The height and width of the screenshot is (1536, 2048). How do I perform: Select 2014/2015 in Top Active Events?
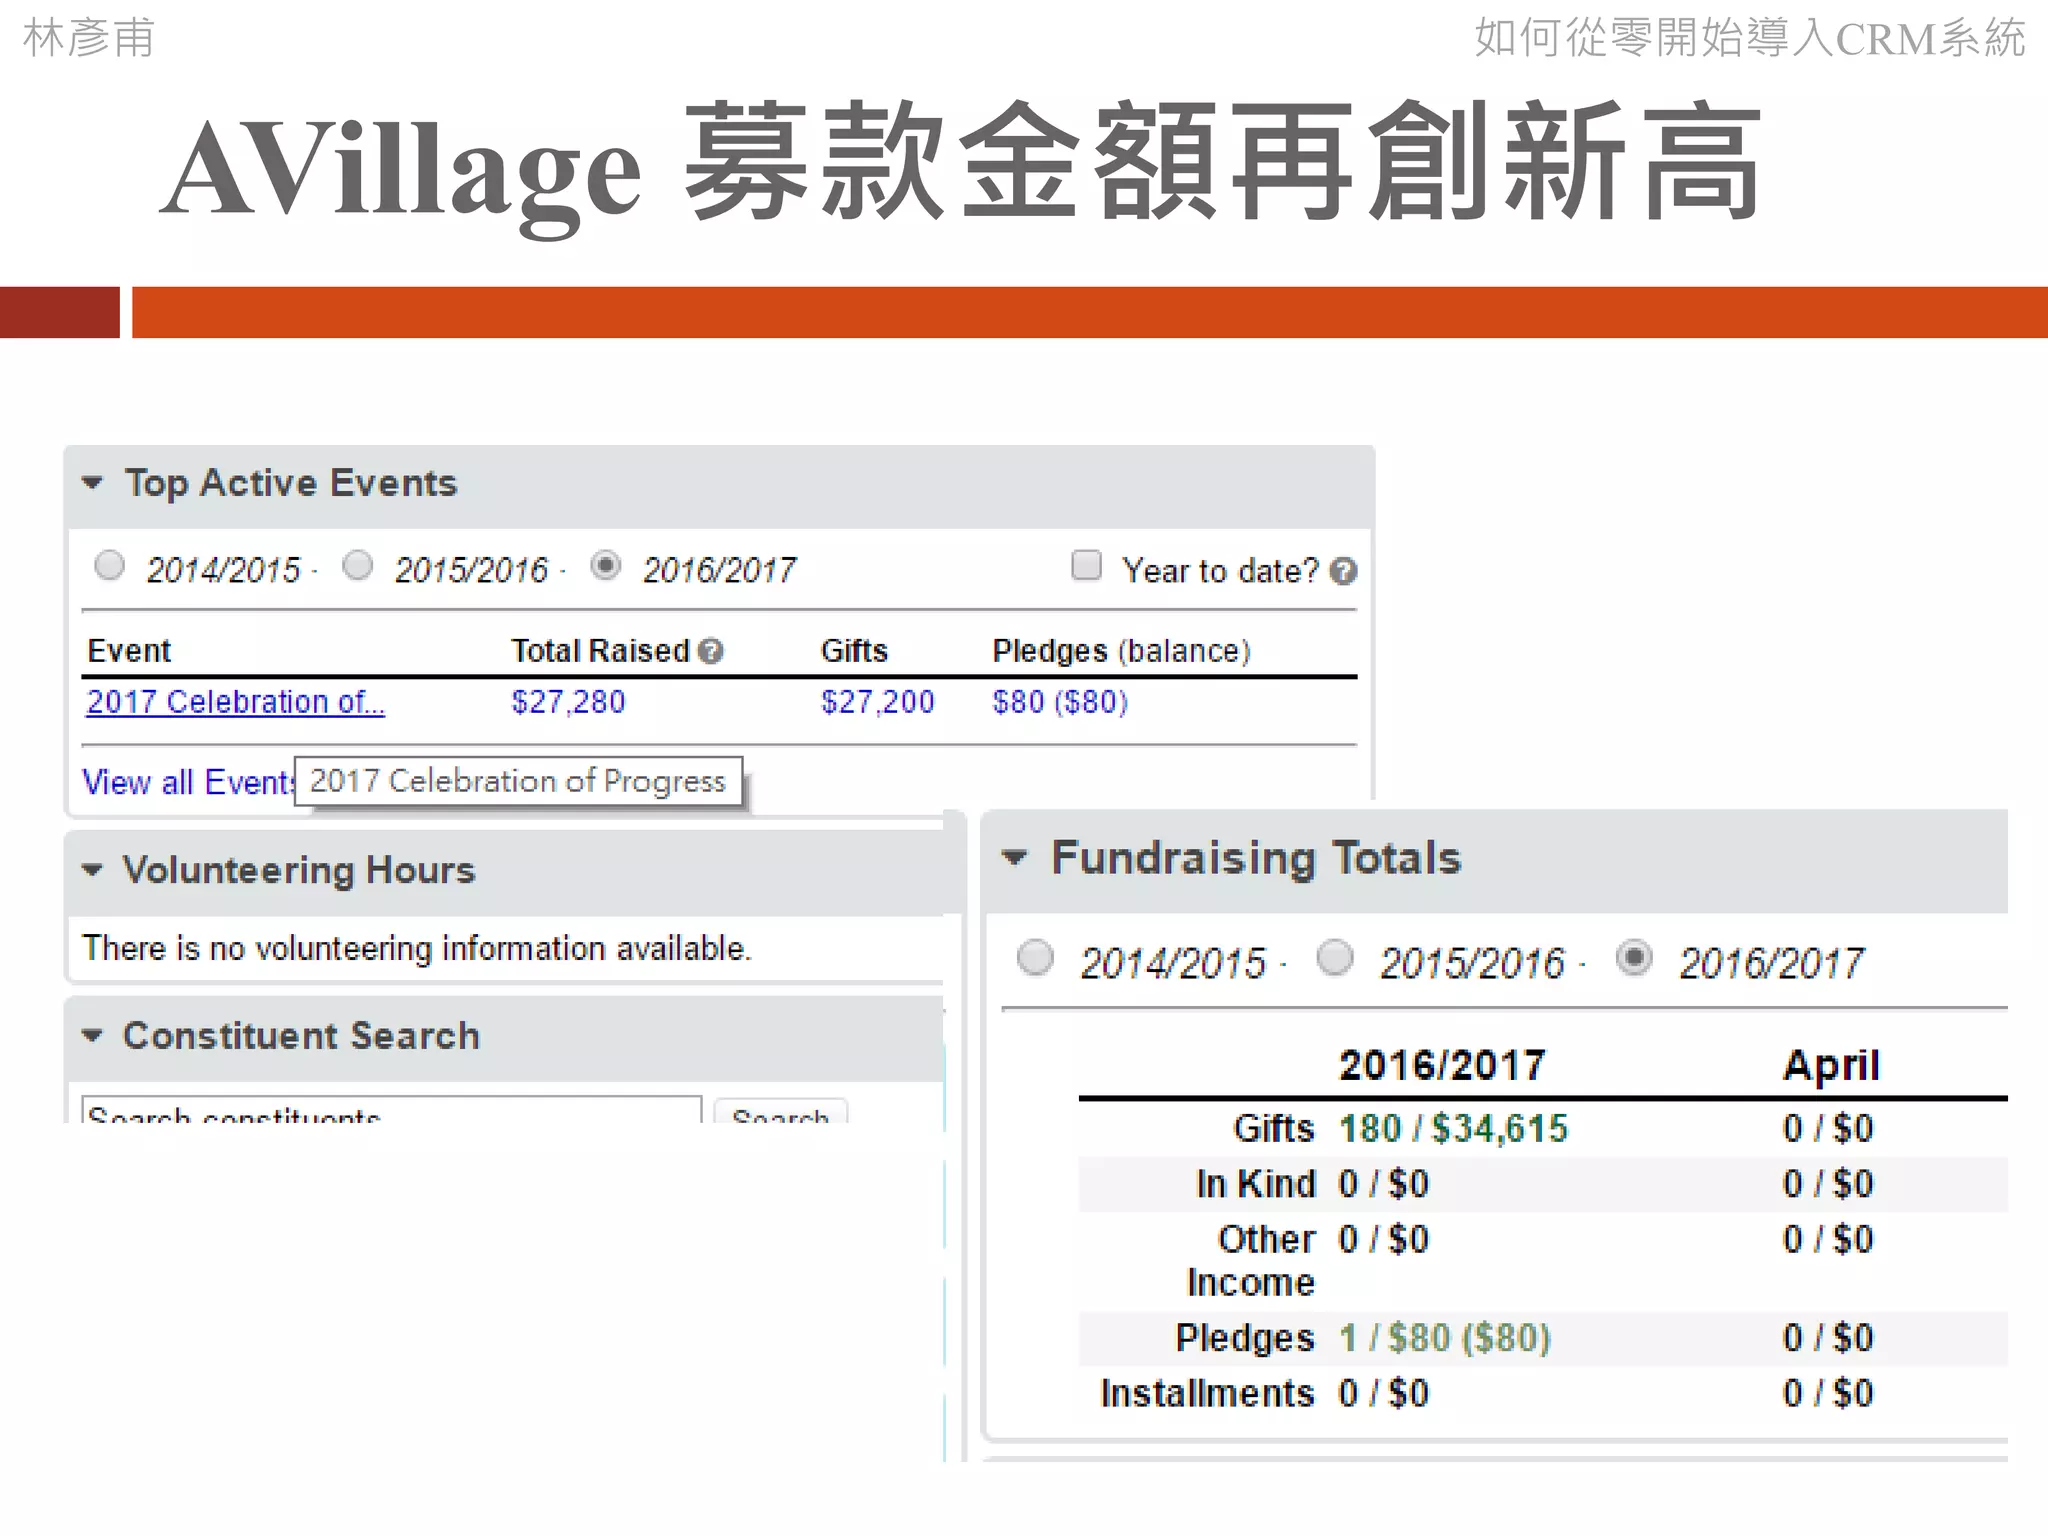(109, 566)
